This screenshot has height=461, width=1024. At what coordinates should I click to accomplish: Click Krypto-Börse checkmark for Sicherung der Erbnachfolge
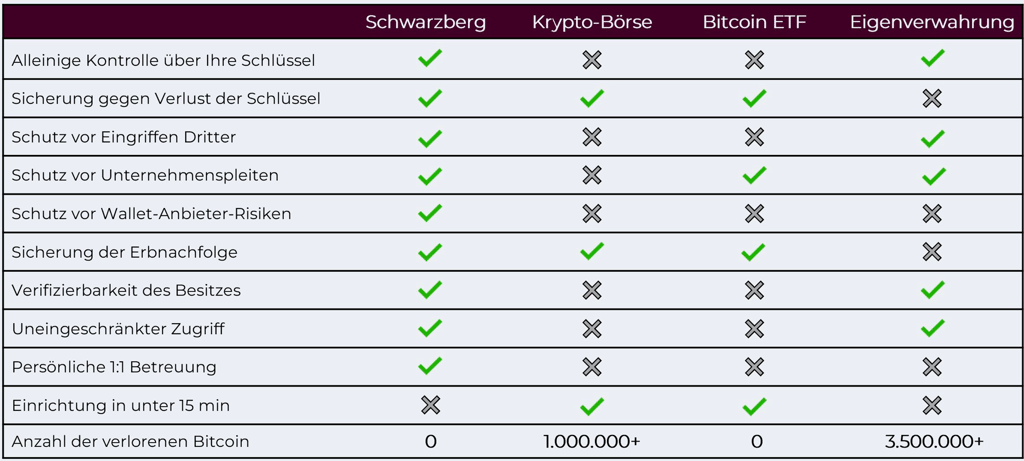coord(592,251)
